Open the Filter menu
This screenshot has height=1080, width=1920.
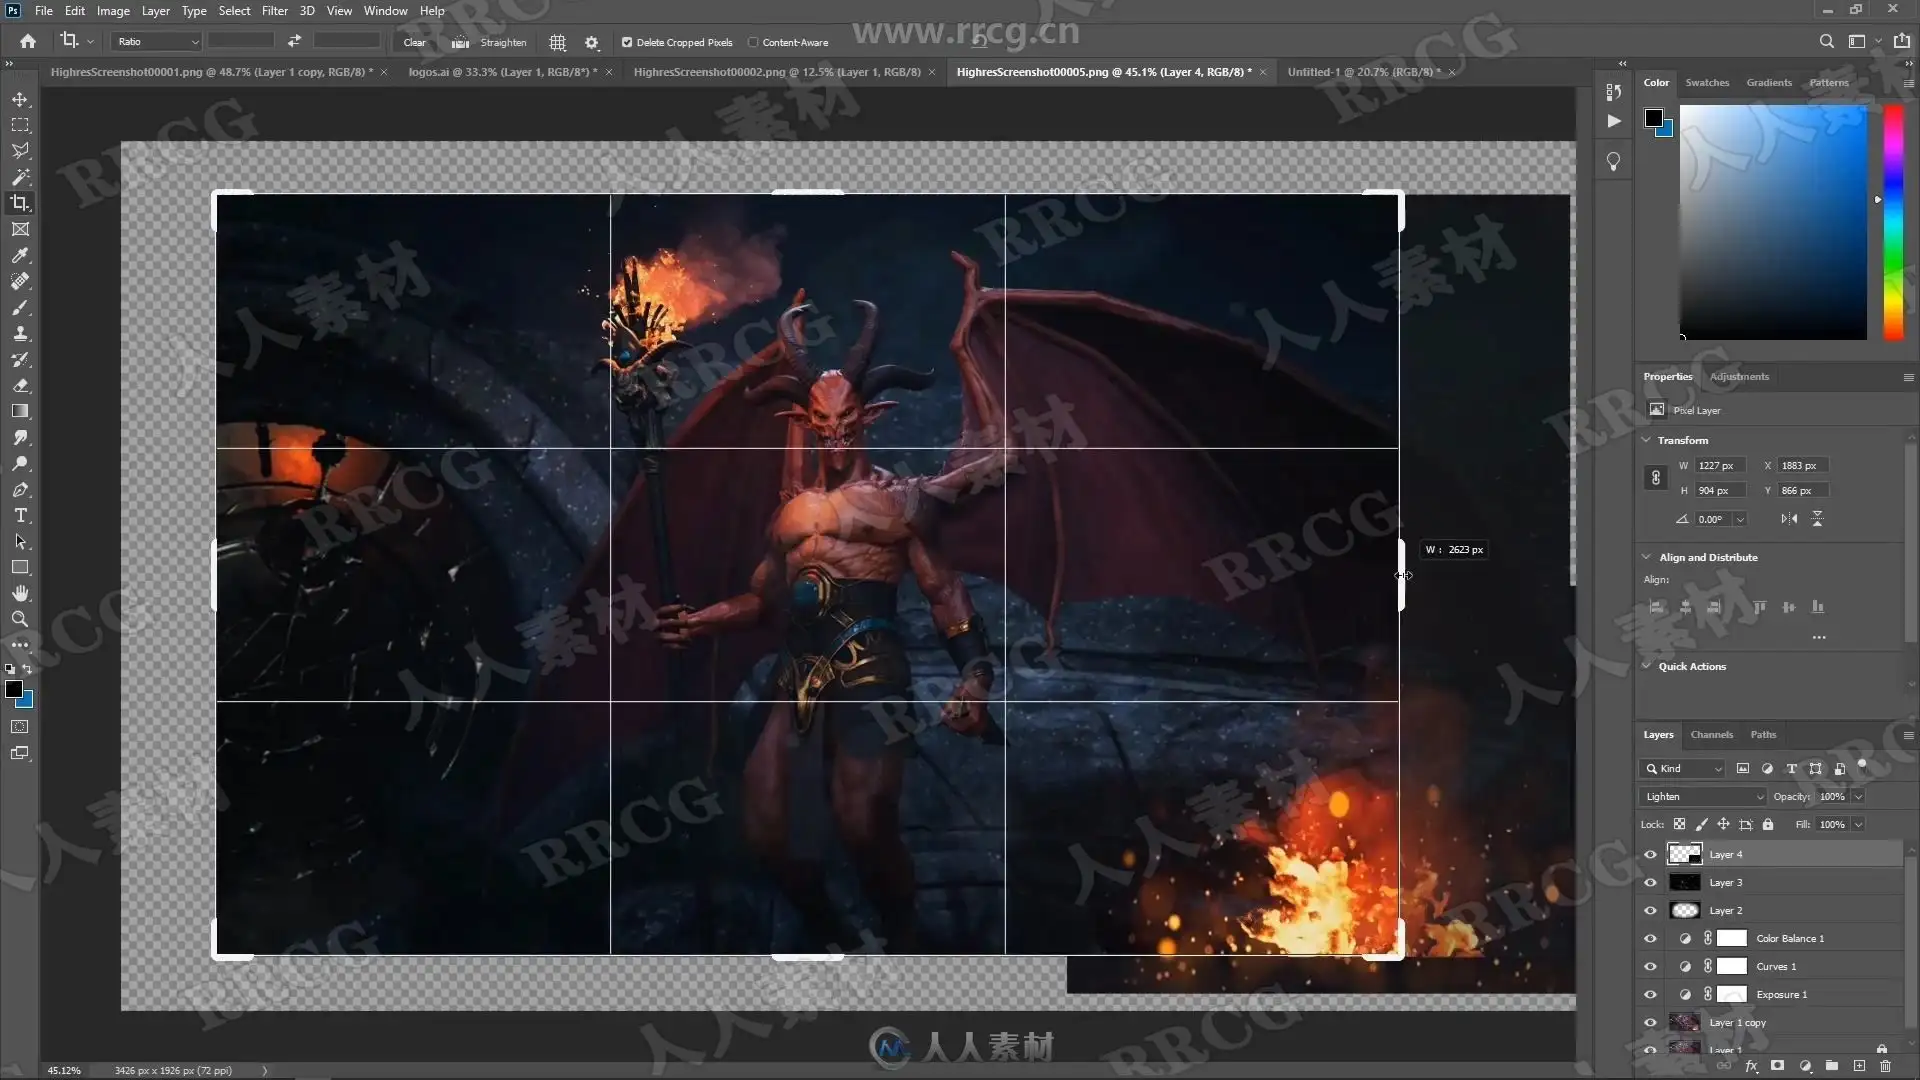click(x=274, y=11)
